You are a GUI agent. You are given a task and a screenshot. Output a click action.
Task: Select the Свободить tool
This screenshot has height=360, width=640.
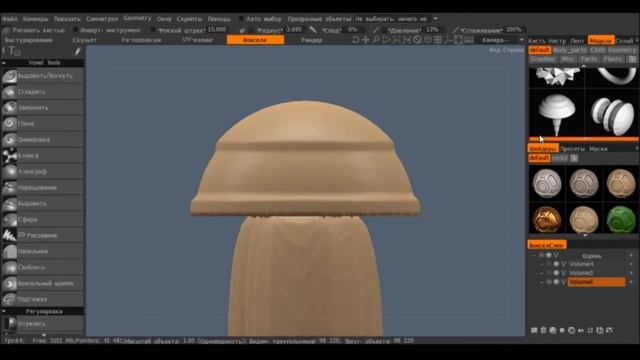[42, 267]
